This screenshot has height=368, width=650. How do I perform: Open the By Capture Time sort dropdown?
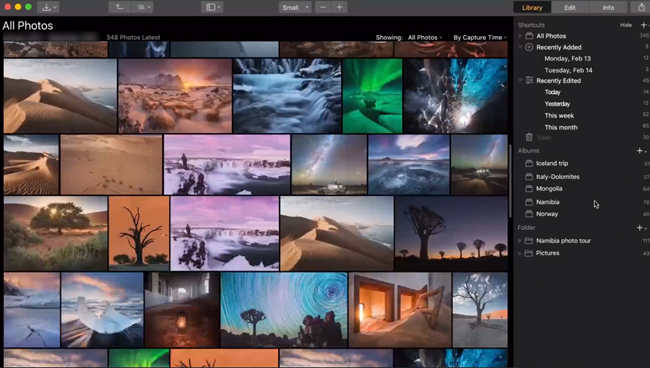pos(480,37)
